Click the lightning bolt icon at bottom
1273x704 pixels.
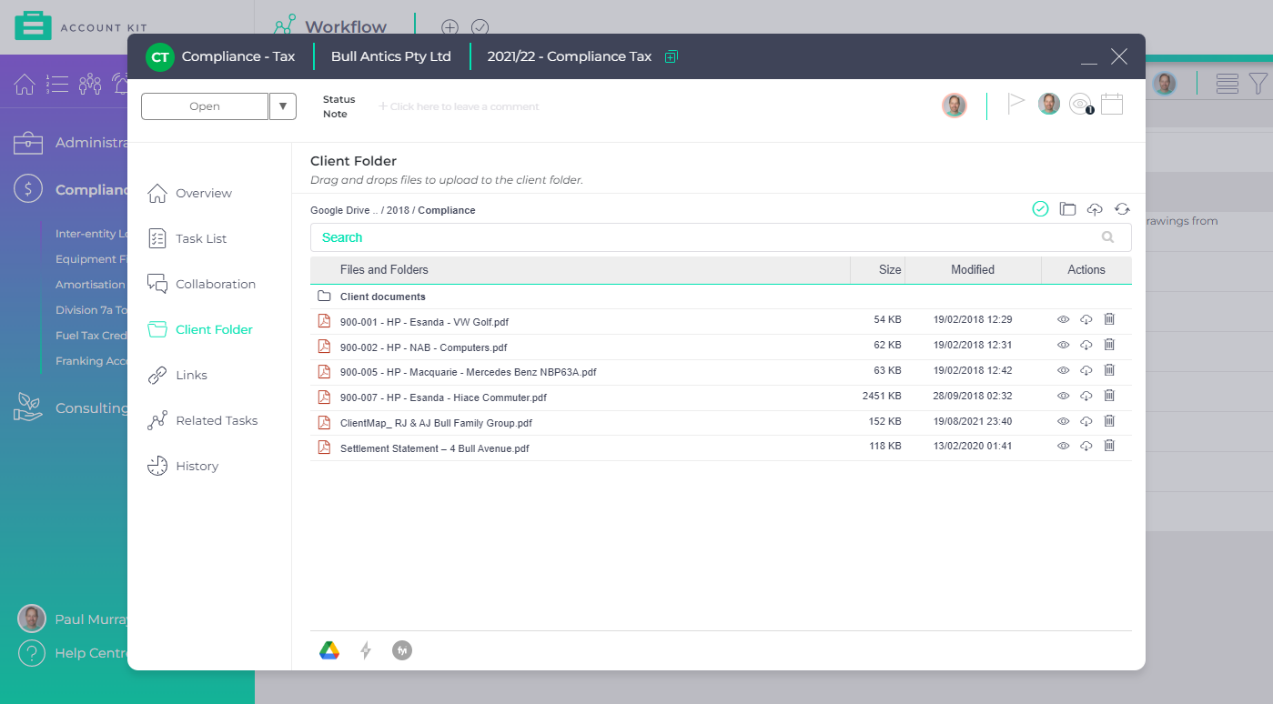[x=366, y=651]
